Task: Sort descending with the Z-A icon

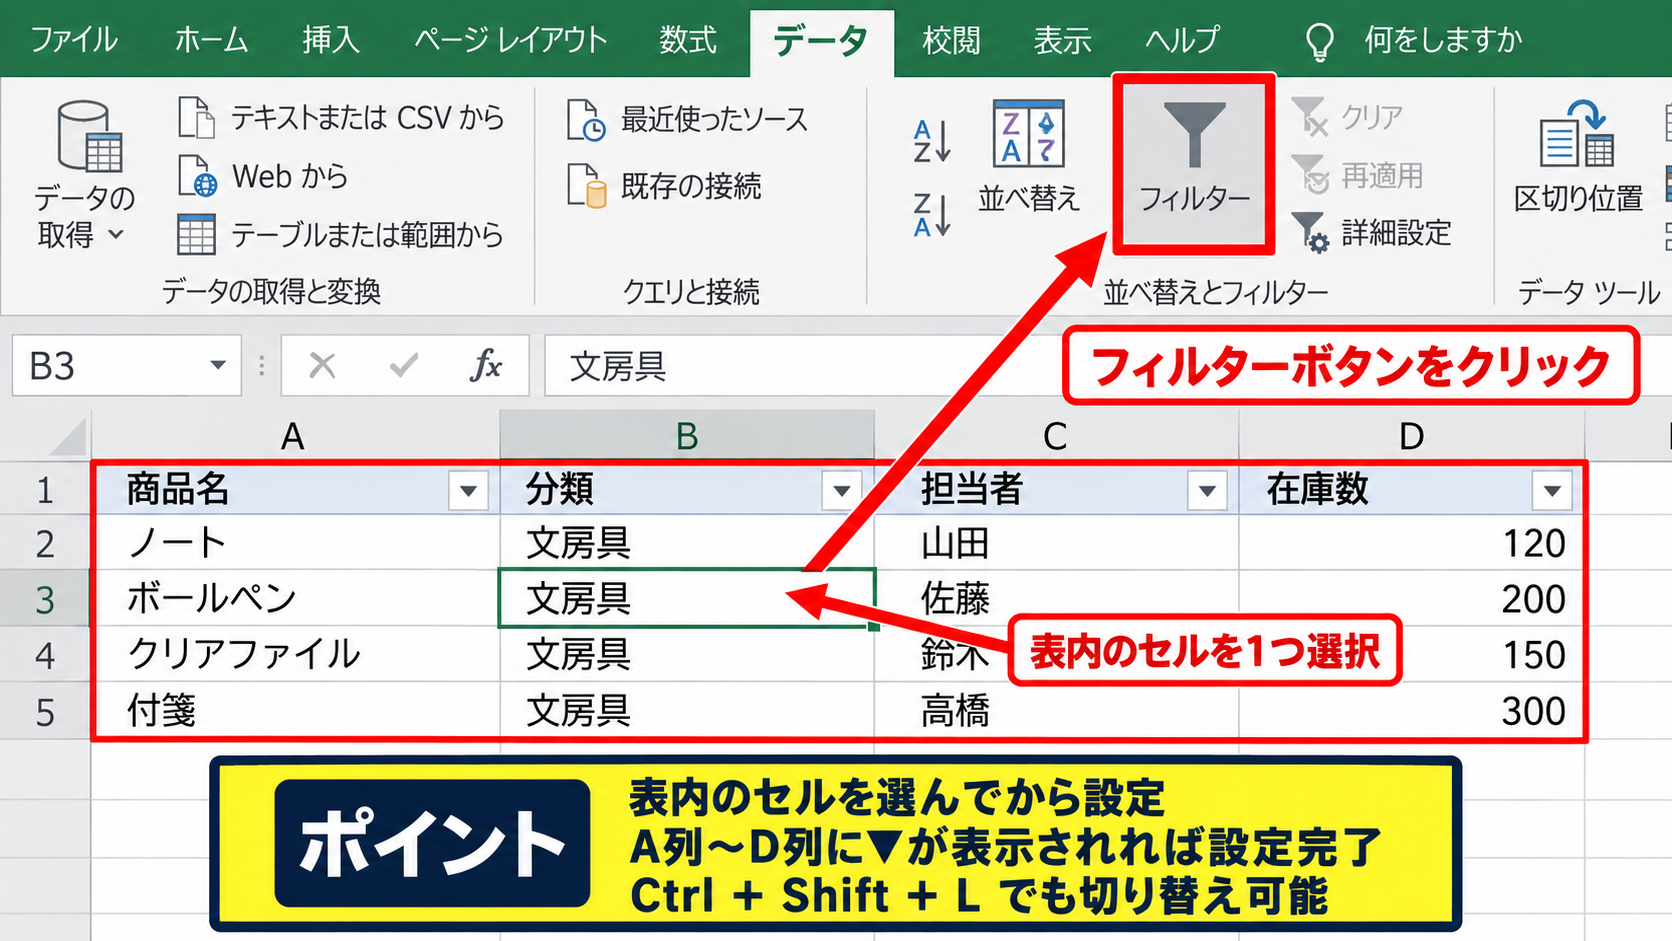Action: tap(932, 215)
